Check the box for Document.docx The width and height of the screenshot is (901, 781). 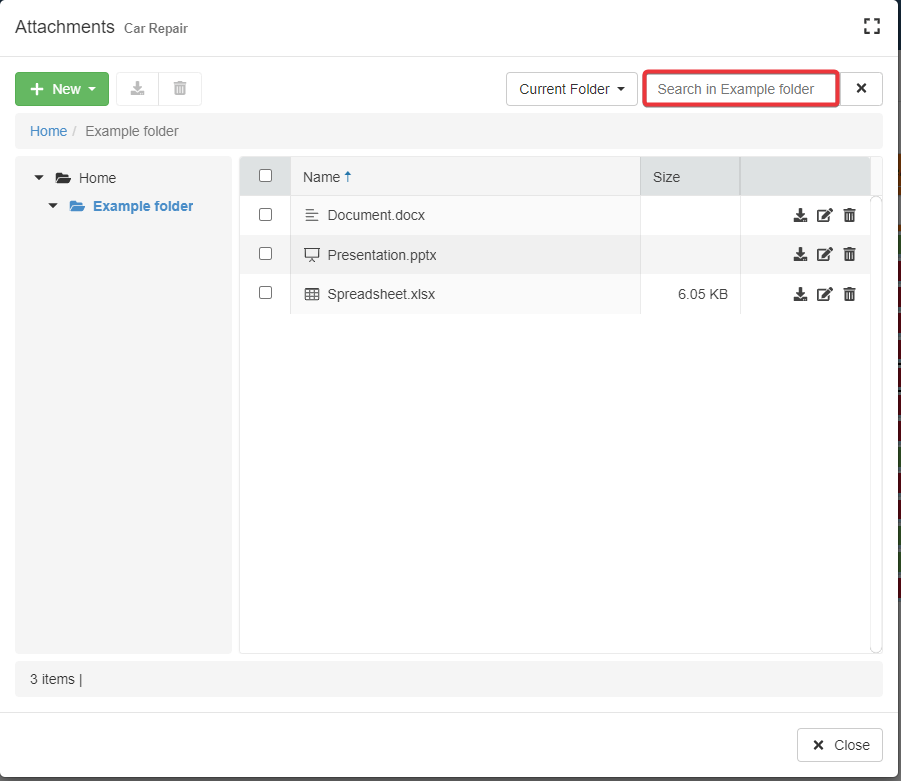click(265, 214)
